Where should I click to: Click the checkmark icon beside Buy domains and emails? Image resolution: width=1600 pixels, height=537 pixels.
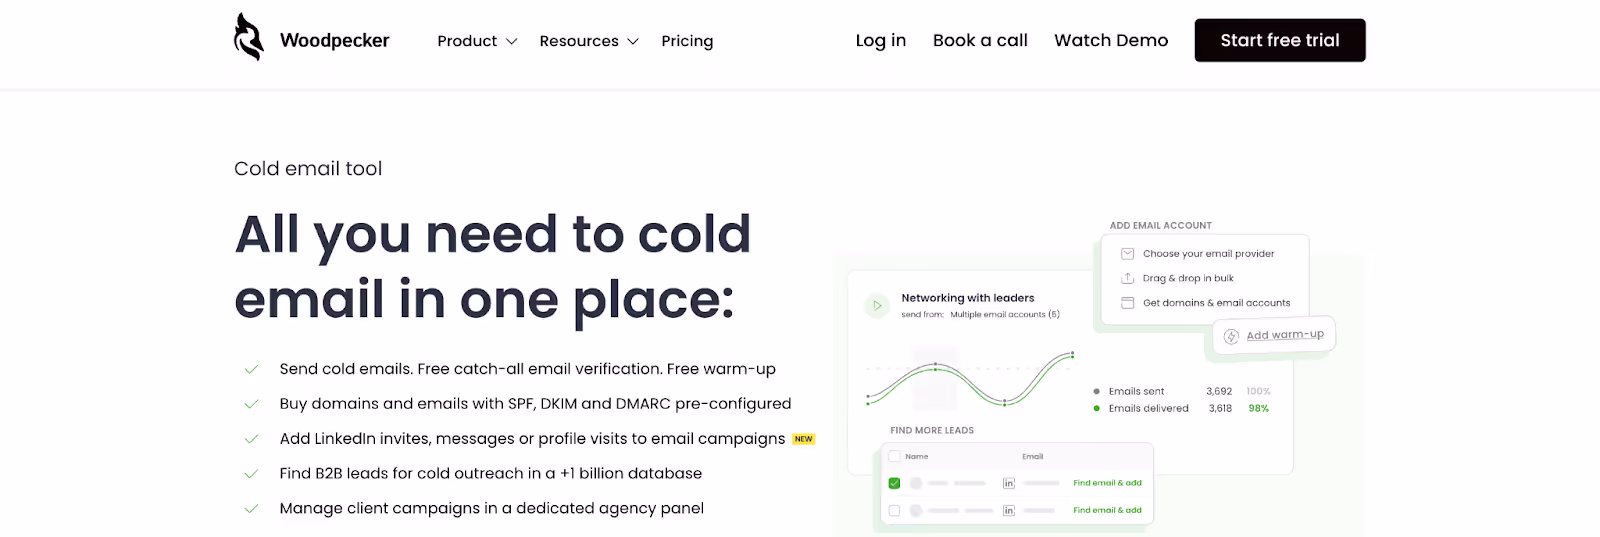[251, 405]
